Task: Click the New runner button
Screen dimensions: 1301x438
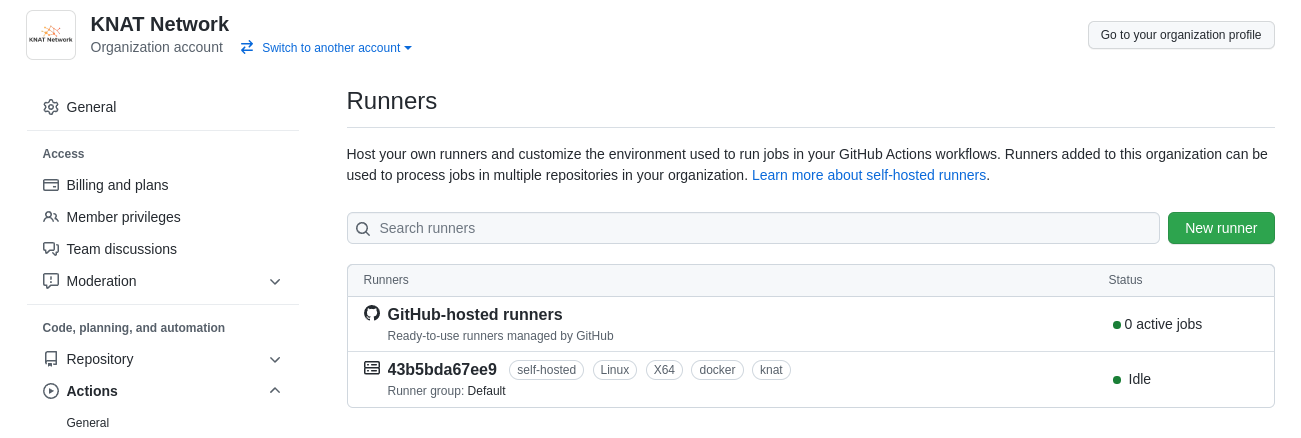Action: click(1220, 228)
